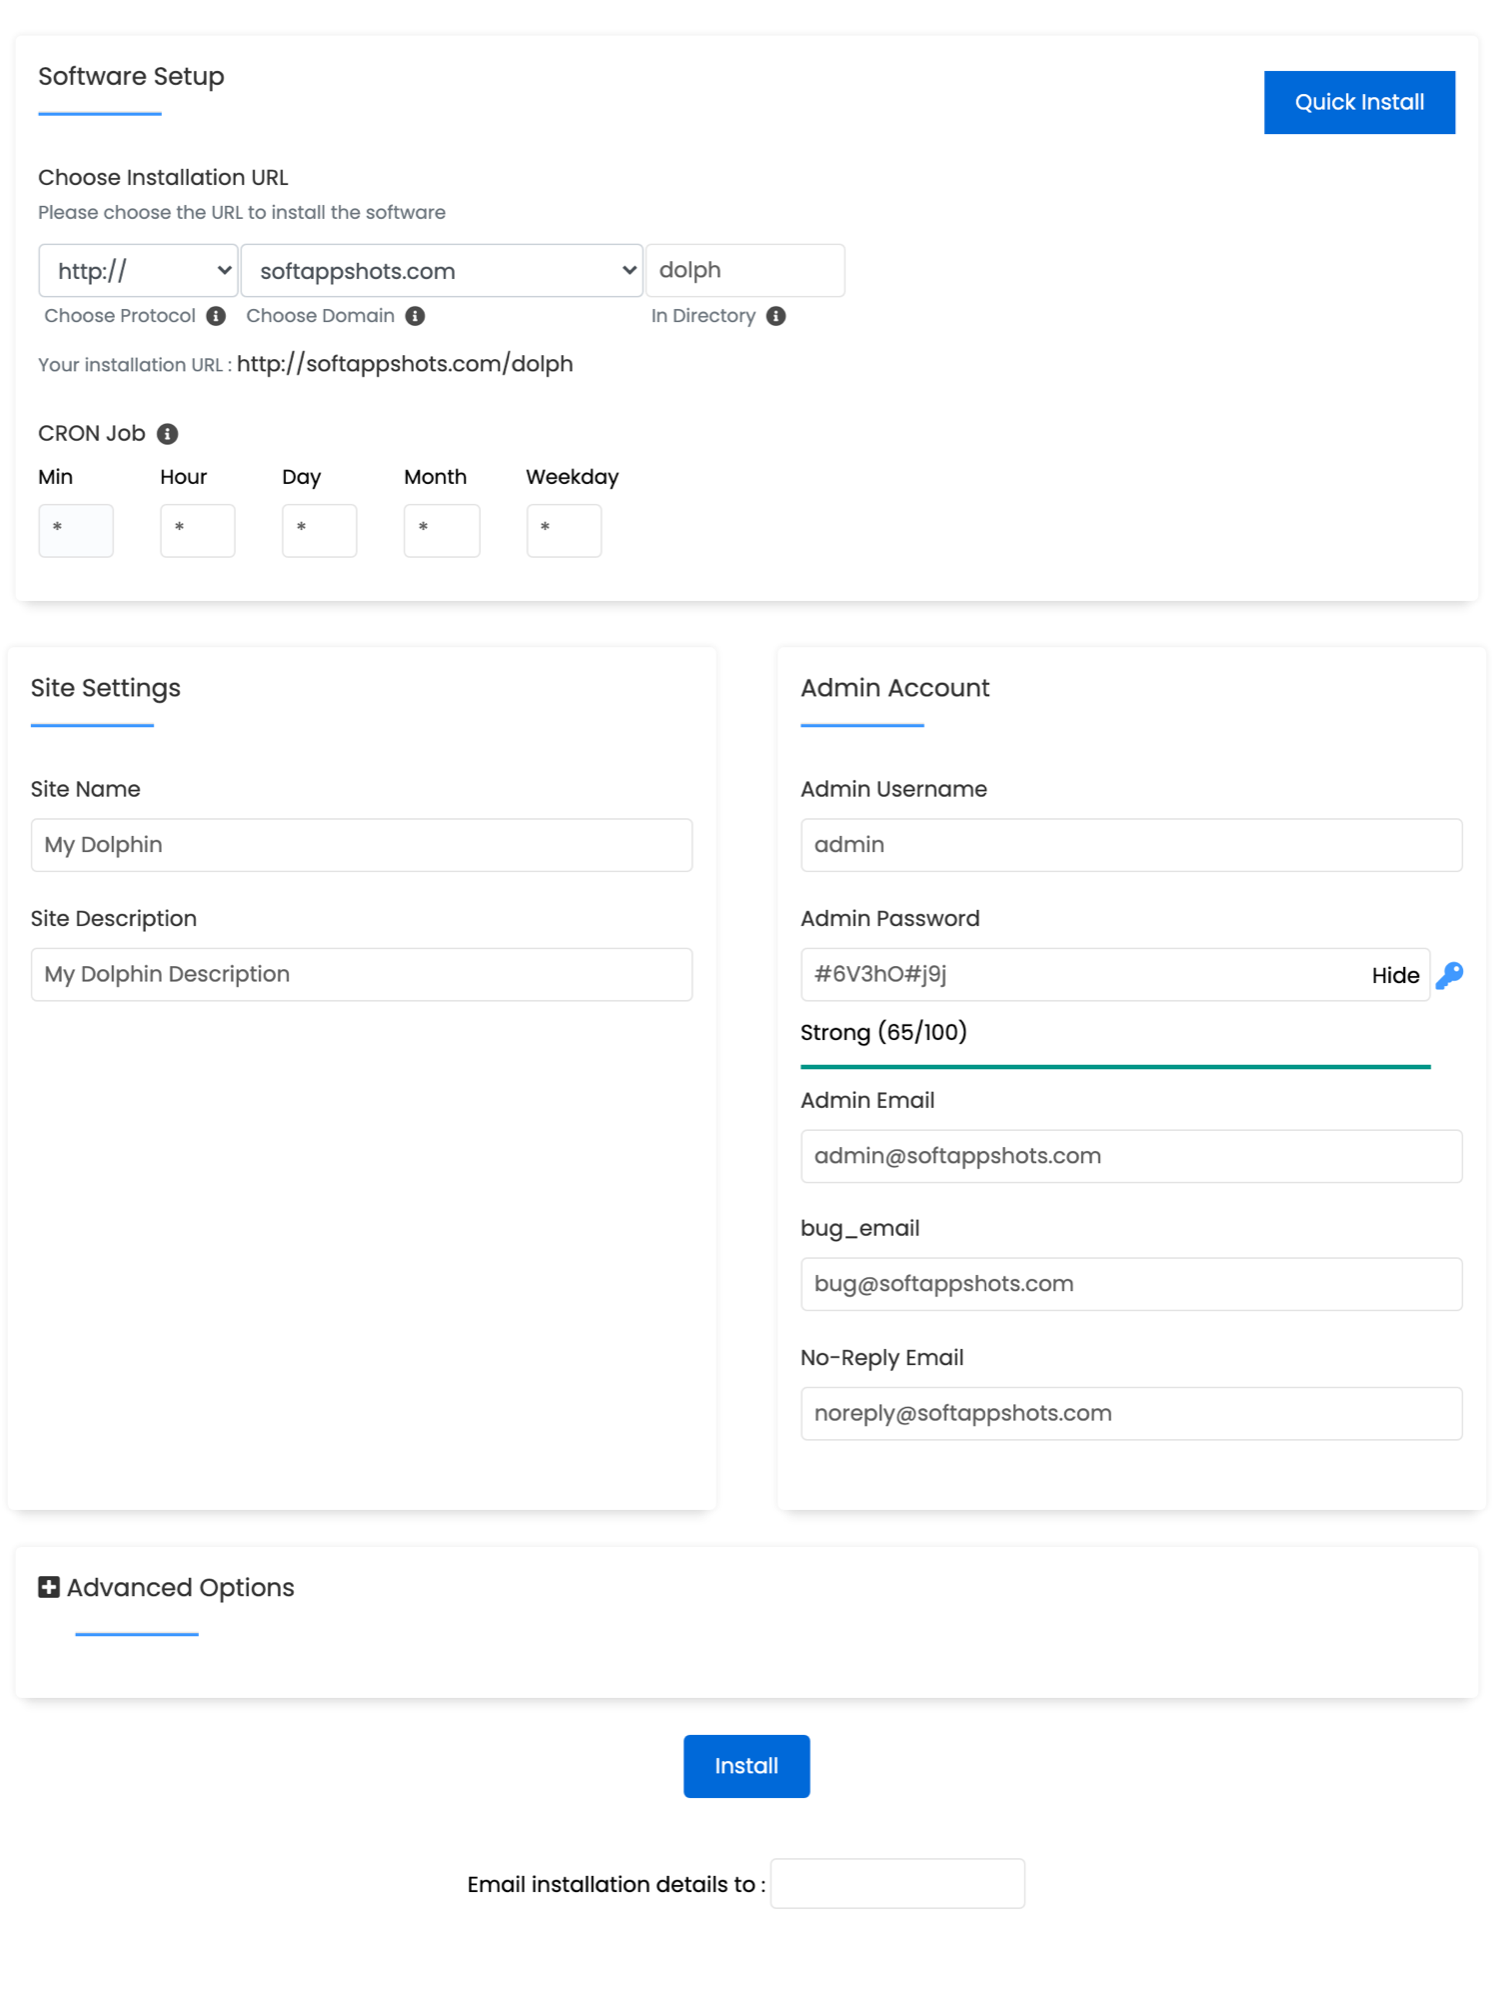Click the blue Install button
The image size is (1494, 2000).
point(746,1766)
